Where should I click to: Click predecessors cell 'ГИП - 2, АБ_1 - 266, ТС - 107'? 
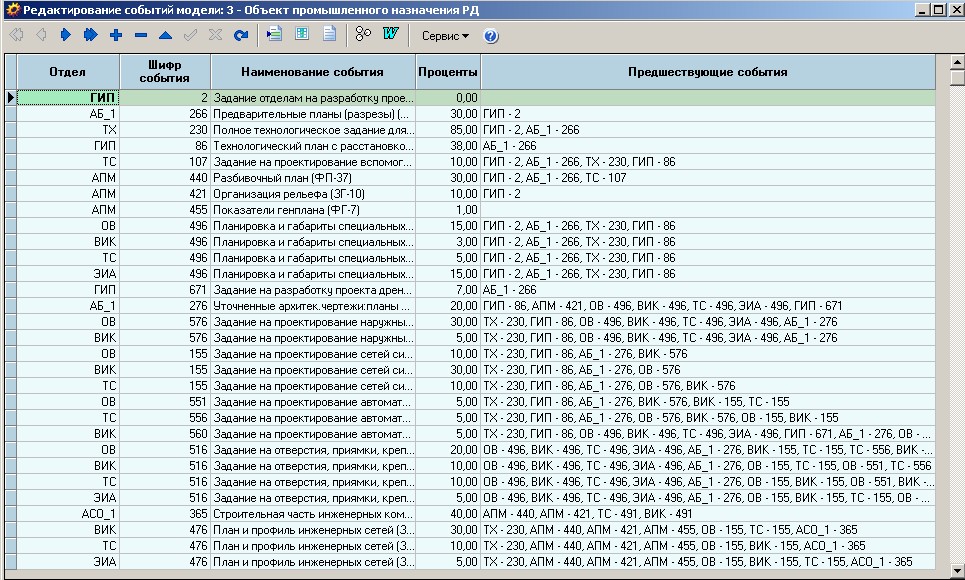[x=708, y=178]
